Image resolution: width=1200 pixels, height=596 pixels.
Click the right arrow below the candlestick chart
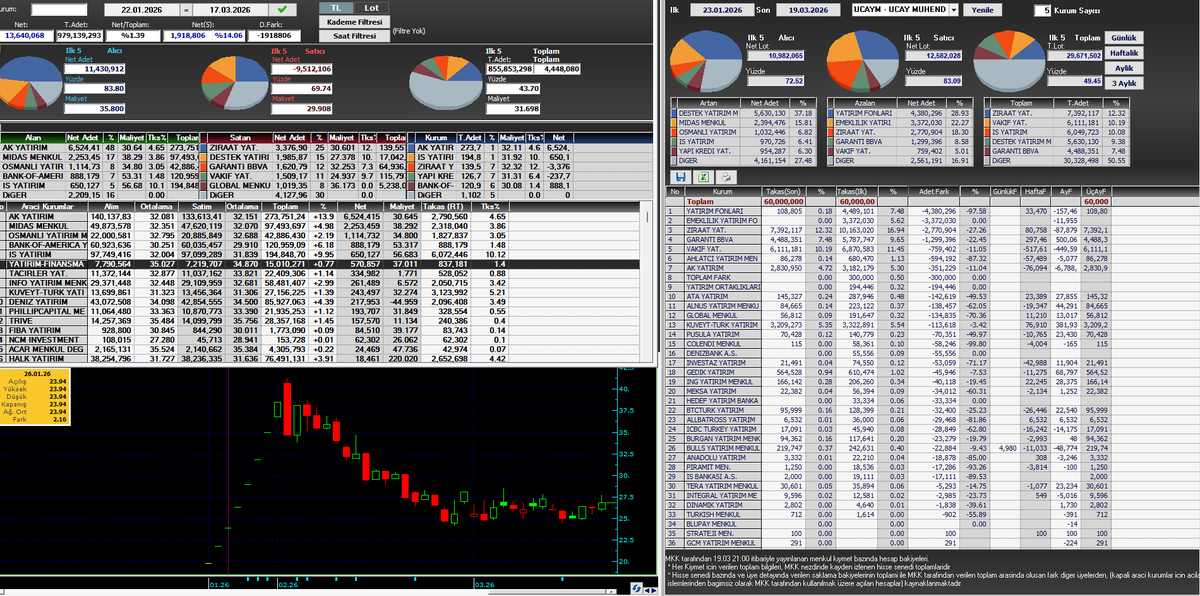coord(654,590)
